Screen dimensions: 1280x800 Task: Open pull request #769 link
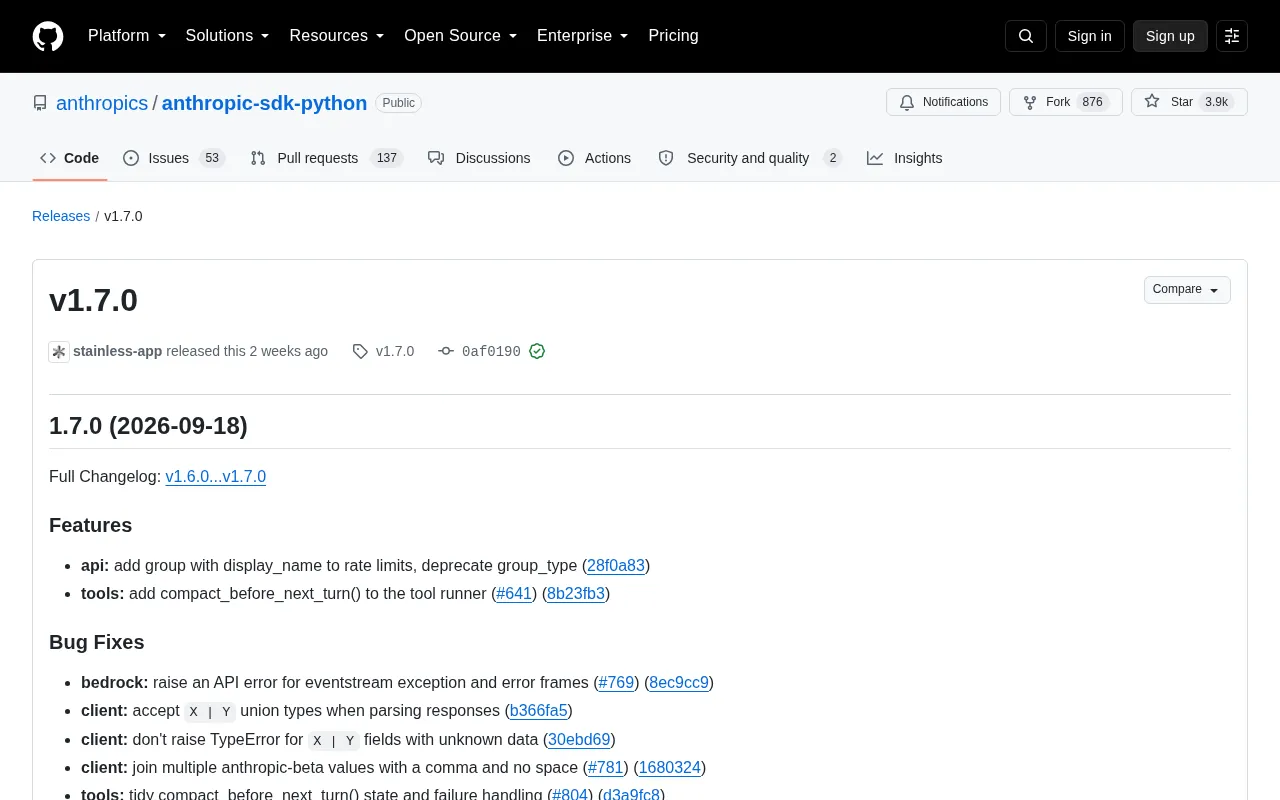616,683
